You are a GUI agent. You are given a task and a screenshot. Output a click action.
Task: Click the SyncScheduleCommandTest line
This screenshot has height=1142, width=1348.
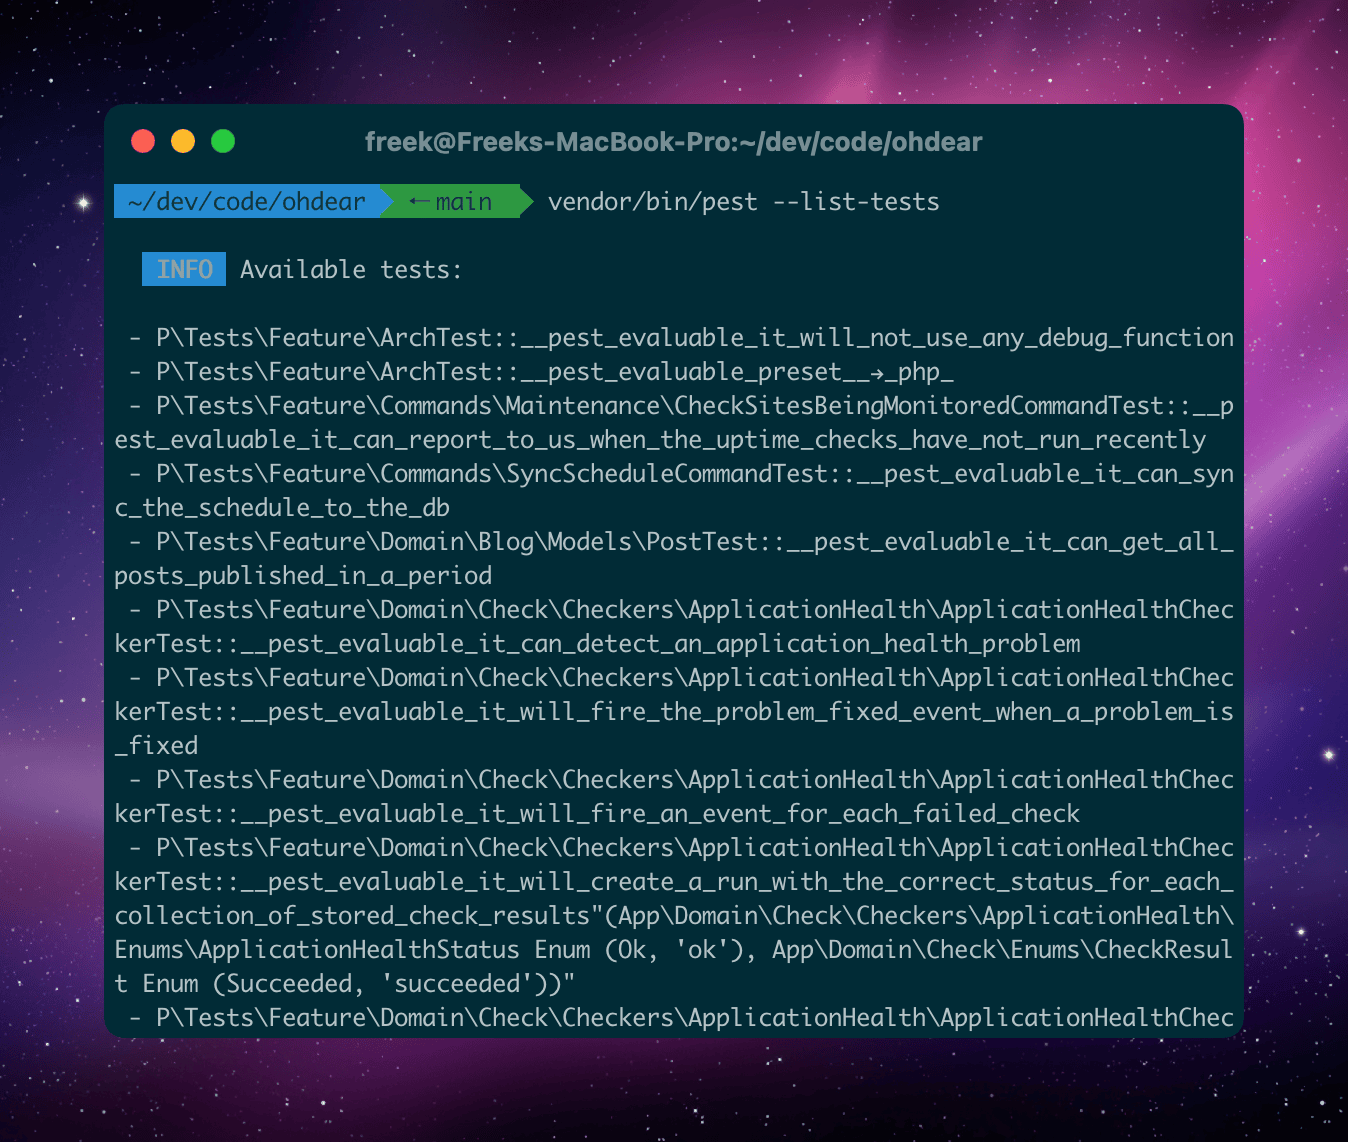(x=681, y=474)
